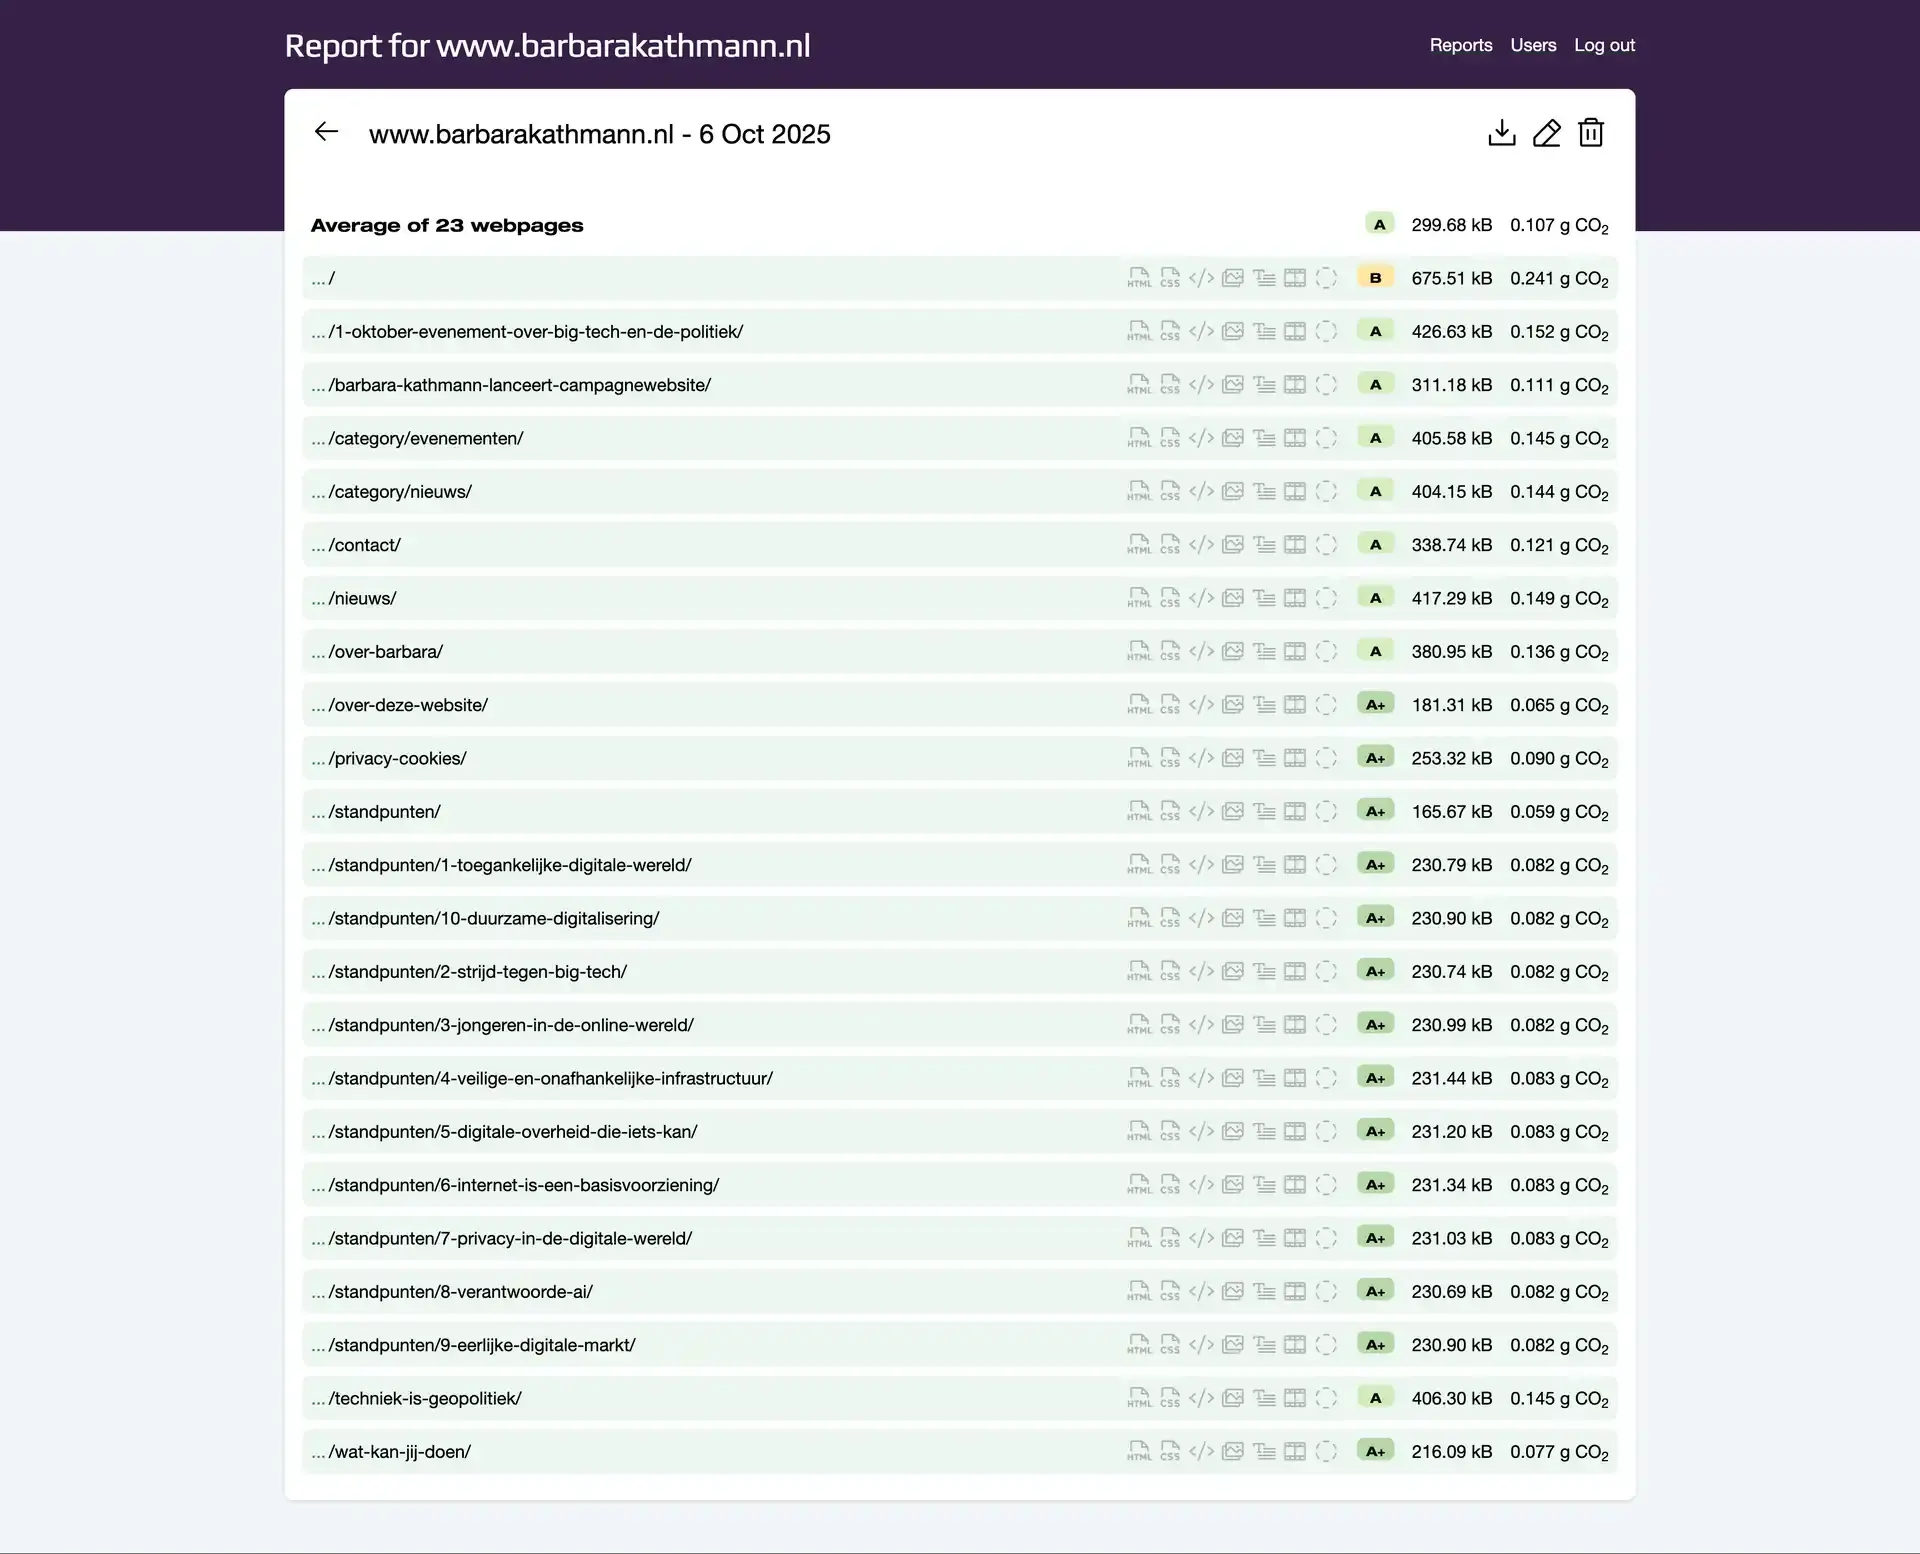Click the video film icon in /privacy-cookies/ row

coord(1295,758)
